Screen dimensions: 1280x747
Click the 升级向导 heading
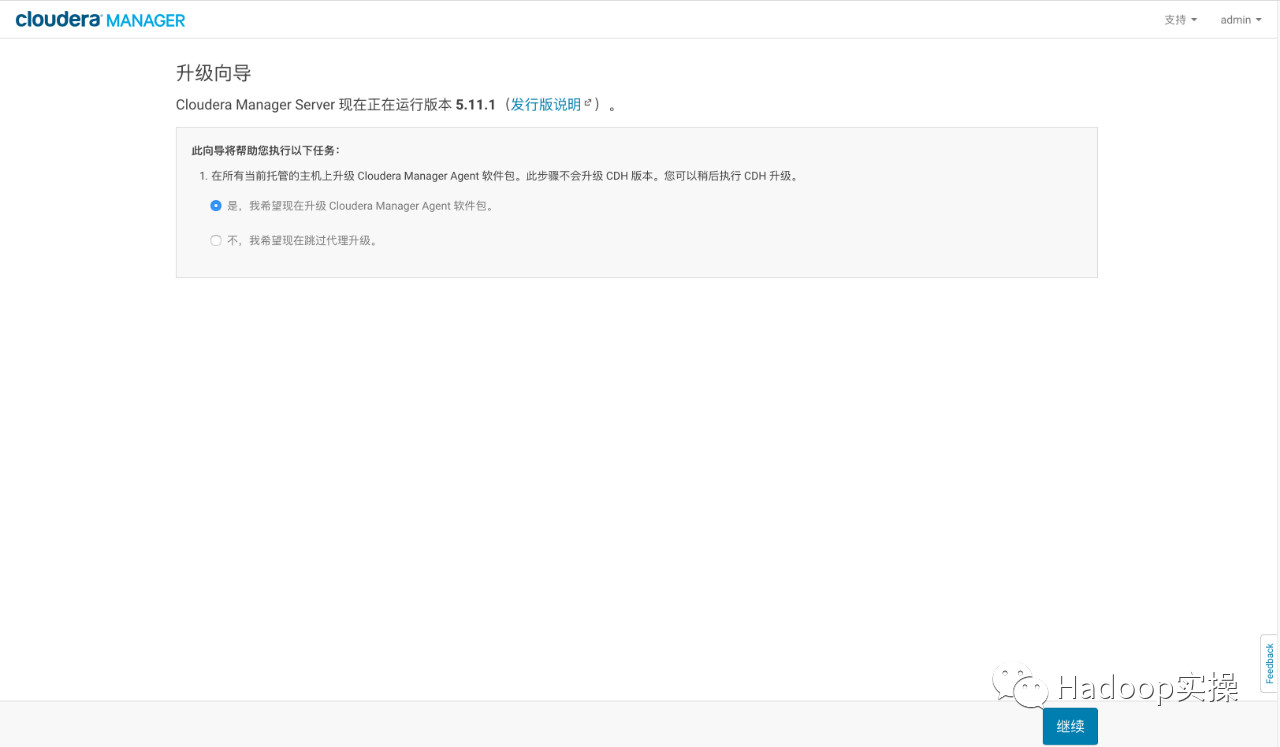213,73
